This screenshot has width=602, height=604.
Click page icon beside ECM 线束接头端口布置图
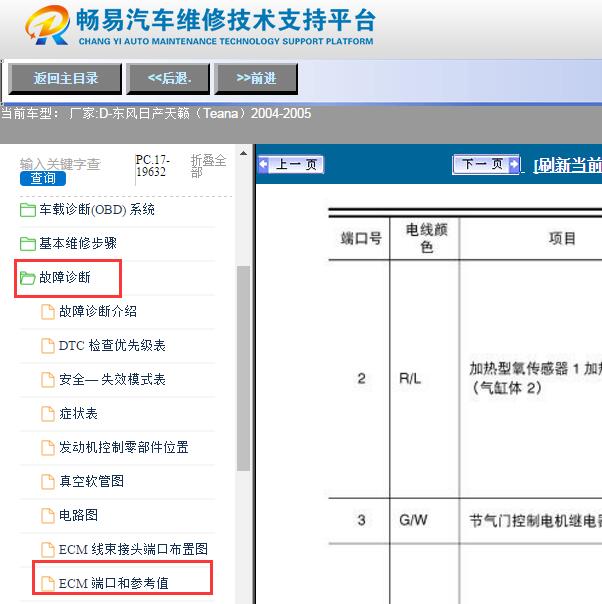click(x=48, y=549)
